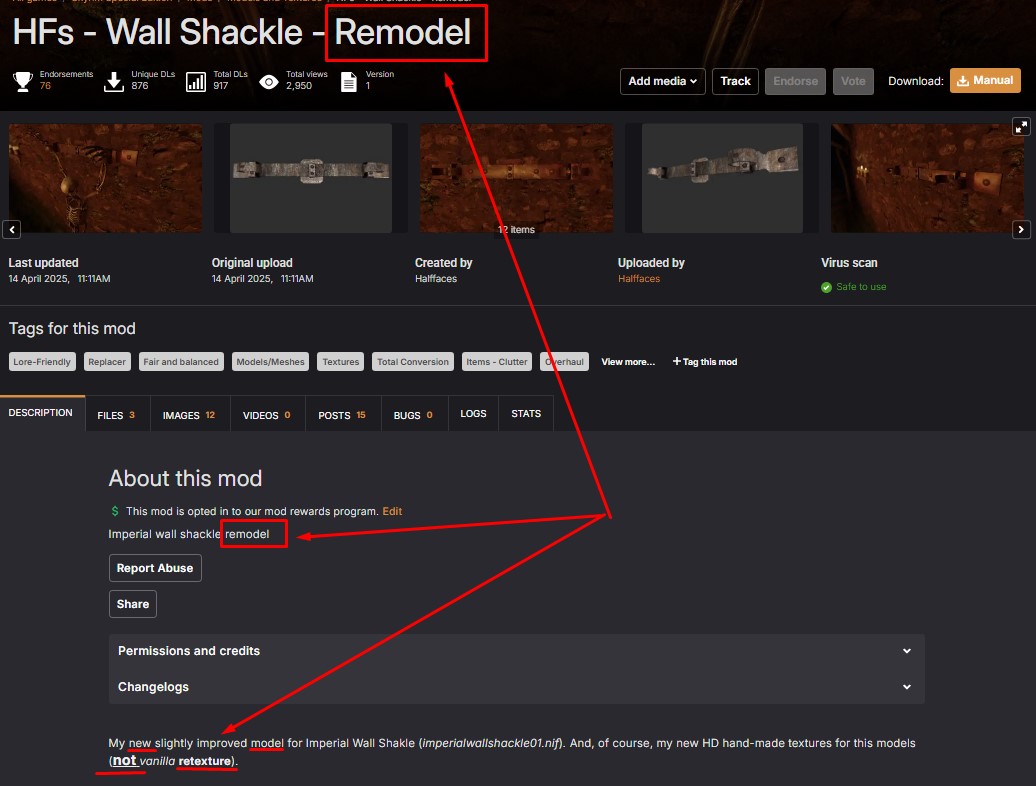This screenshot has width=1036, height=786.
Task: Download the mod via Manual button
Action: point(985,81)
